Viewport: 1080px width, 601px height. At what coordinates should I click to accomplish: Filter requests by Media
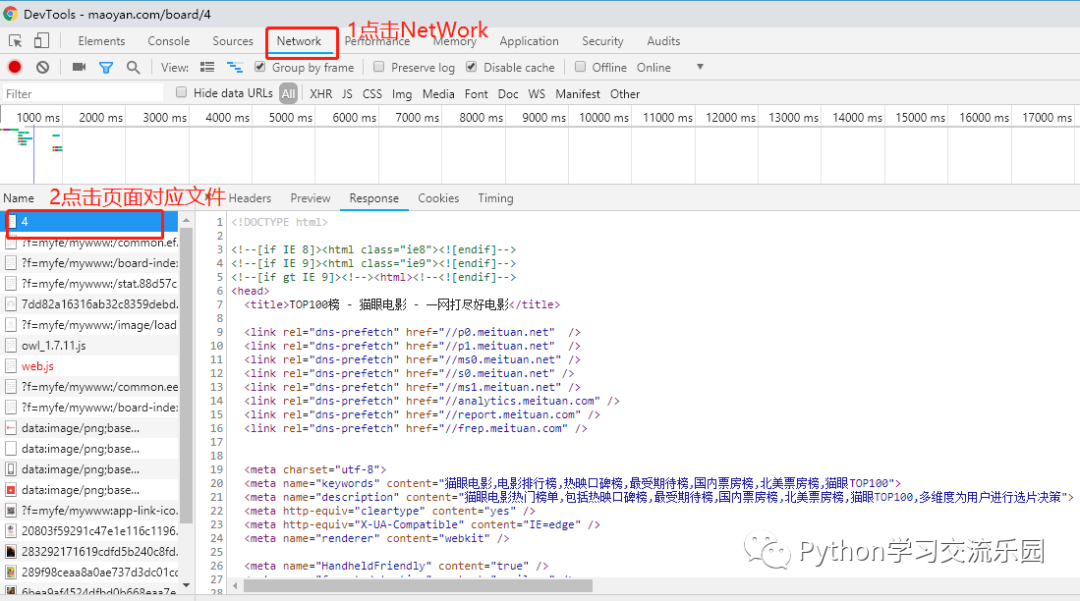[438, 94]
